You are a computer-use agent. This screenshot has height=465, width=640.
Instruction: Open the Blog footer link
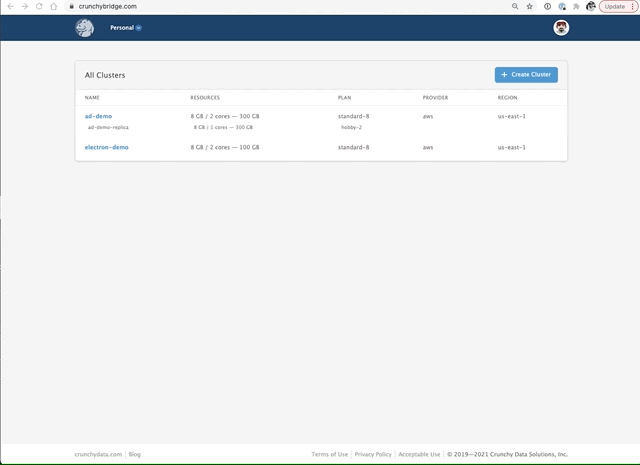click(135, 454)
